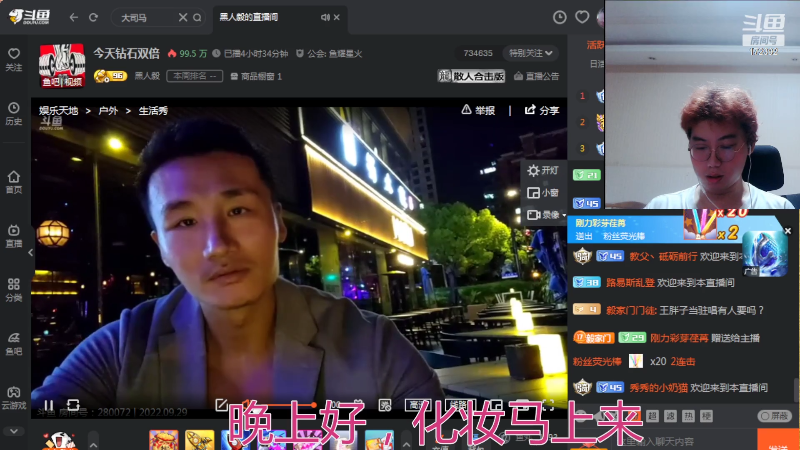Open user 教父、砥砺前行 in the chat
Viewport: 800px width, 450px height.
click(x=663, y=257)
